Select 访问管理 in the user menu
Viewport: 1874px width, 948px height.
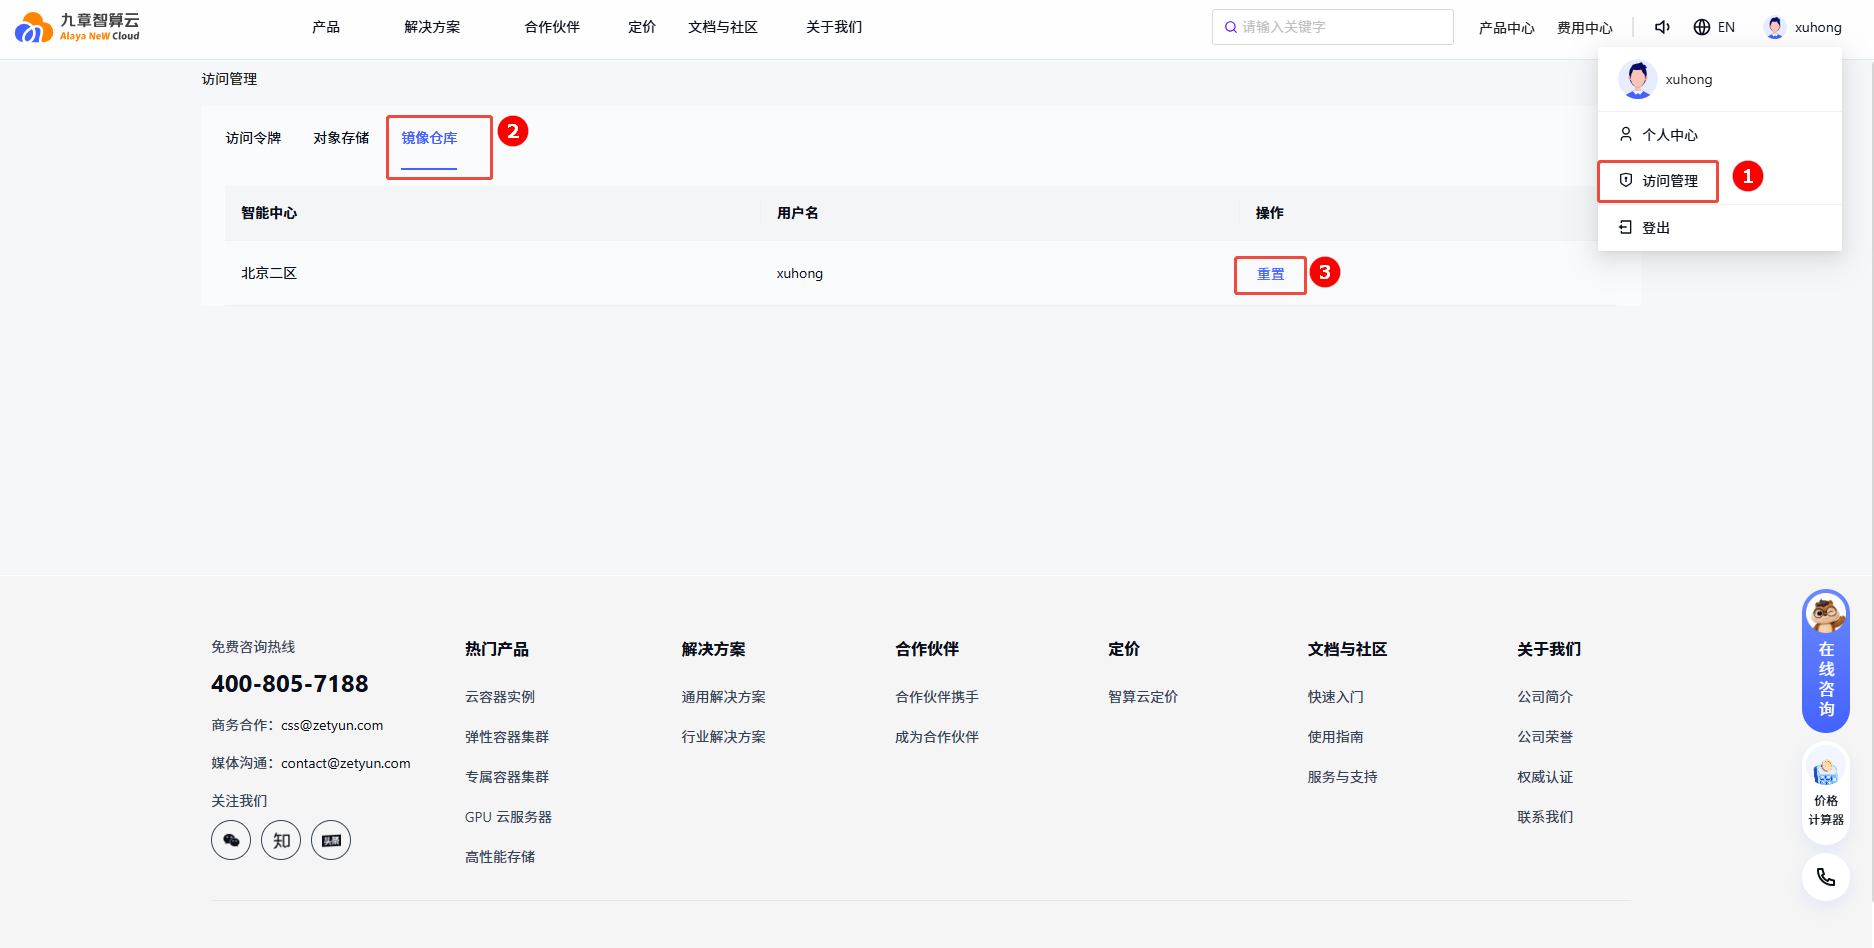click(x=1669, y=181)
